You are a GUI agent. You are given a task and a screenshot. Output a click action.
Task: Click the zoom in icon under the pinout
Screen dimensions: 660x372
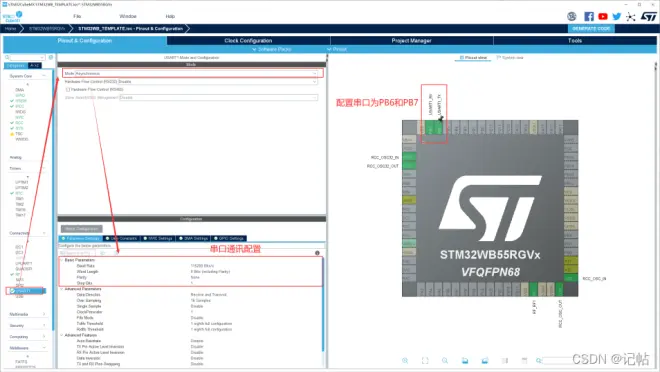[x=405, y=361]
